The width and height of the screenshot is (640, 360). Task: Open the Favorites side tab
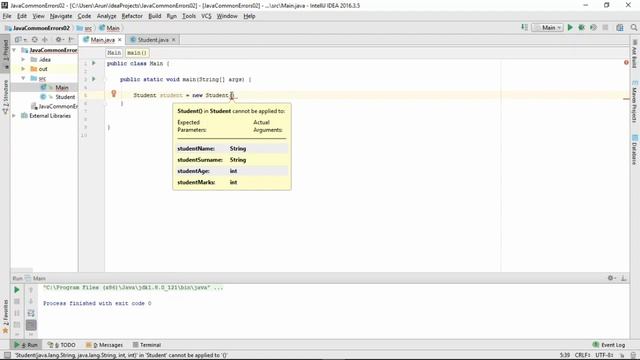pos(6,317)
